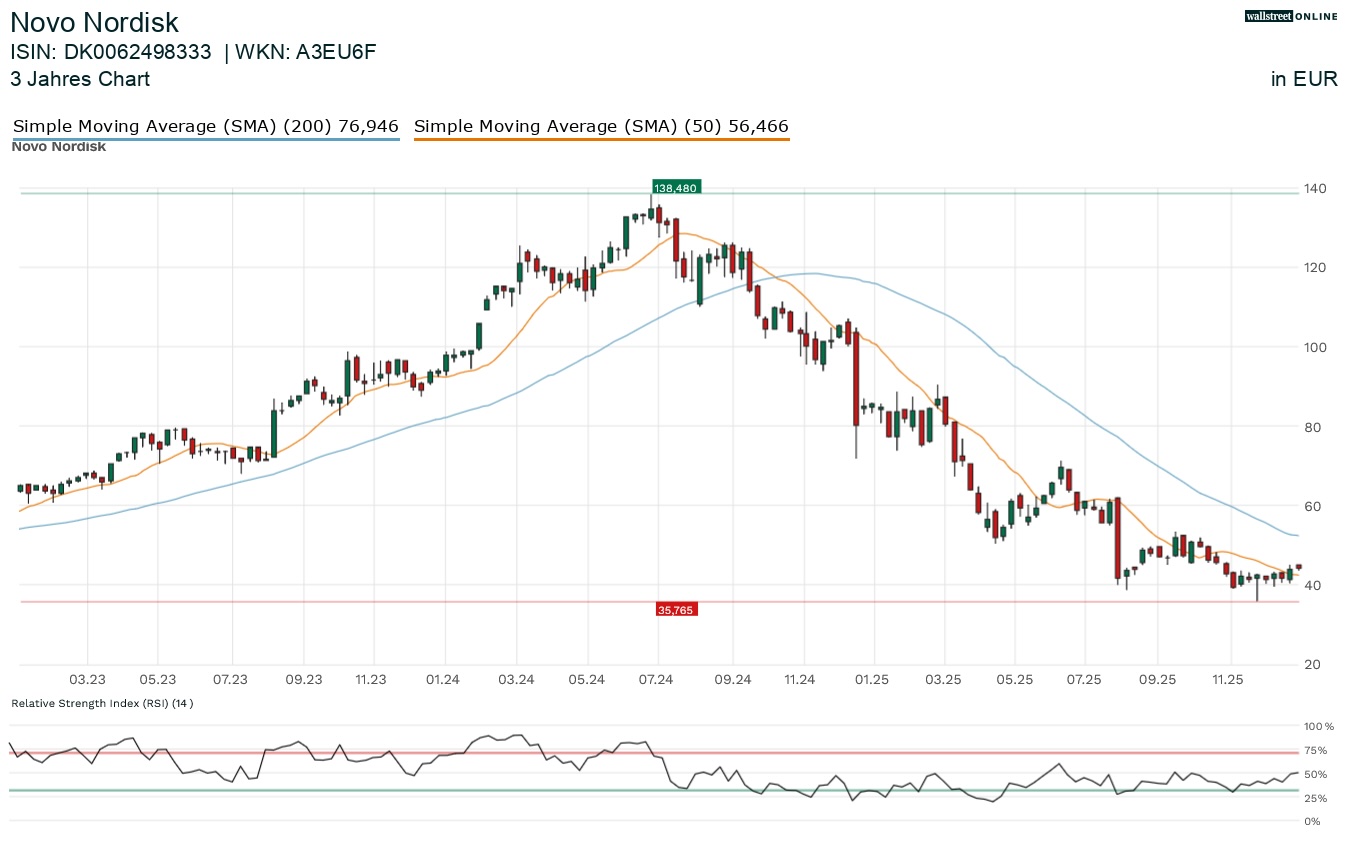Click the wallstreet ONLINE logo

click(1291, 16)
